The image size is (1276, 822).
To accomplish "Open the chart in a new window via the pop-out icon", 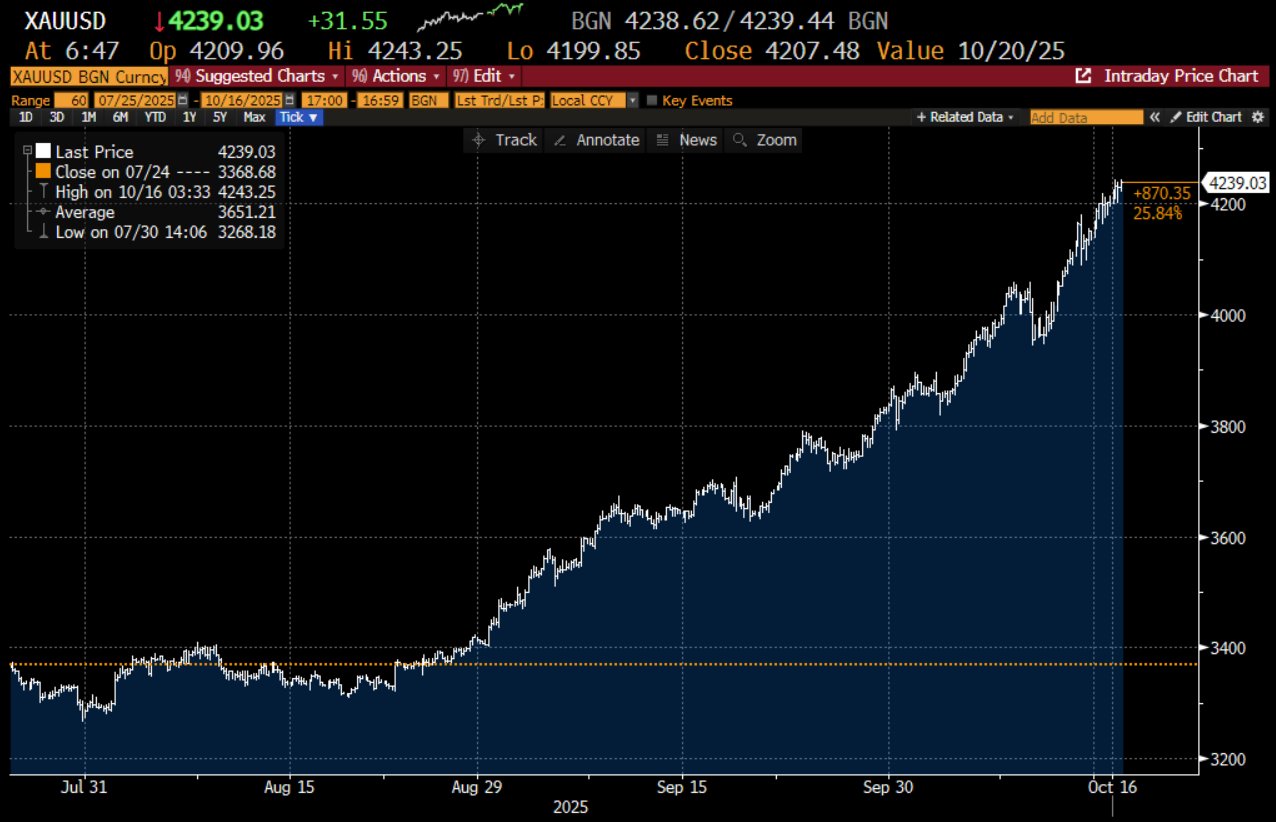I will pos(1083,76).
